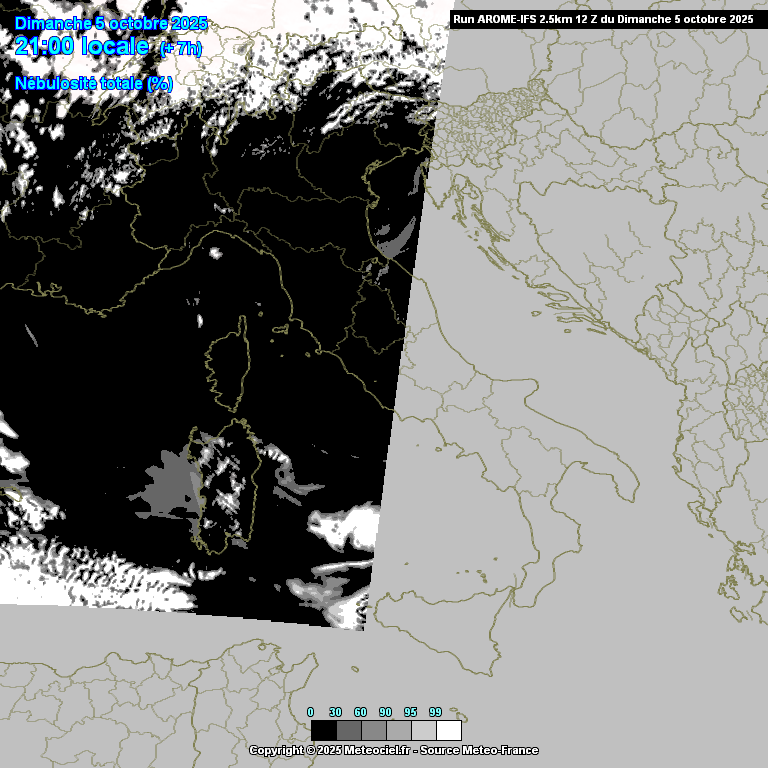Click Corsica island on the map

tap(227, 368)
